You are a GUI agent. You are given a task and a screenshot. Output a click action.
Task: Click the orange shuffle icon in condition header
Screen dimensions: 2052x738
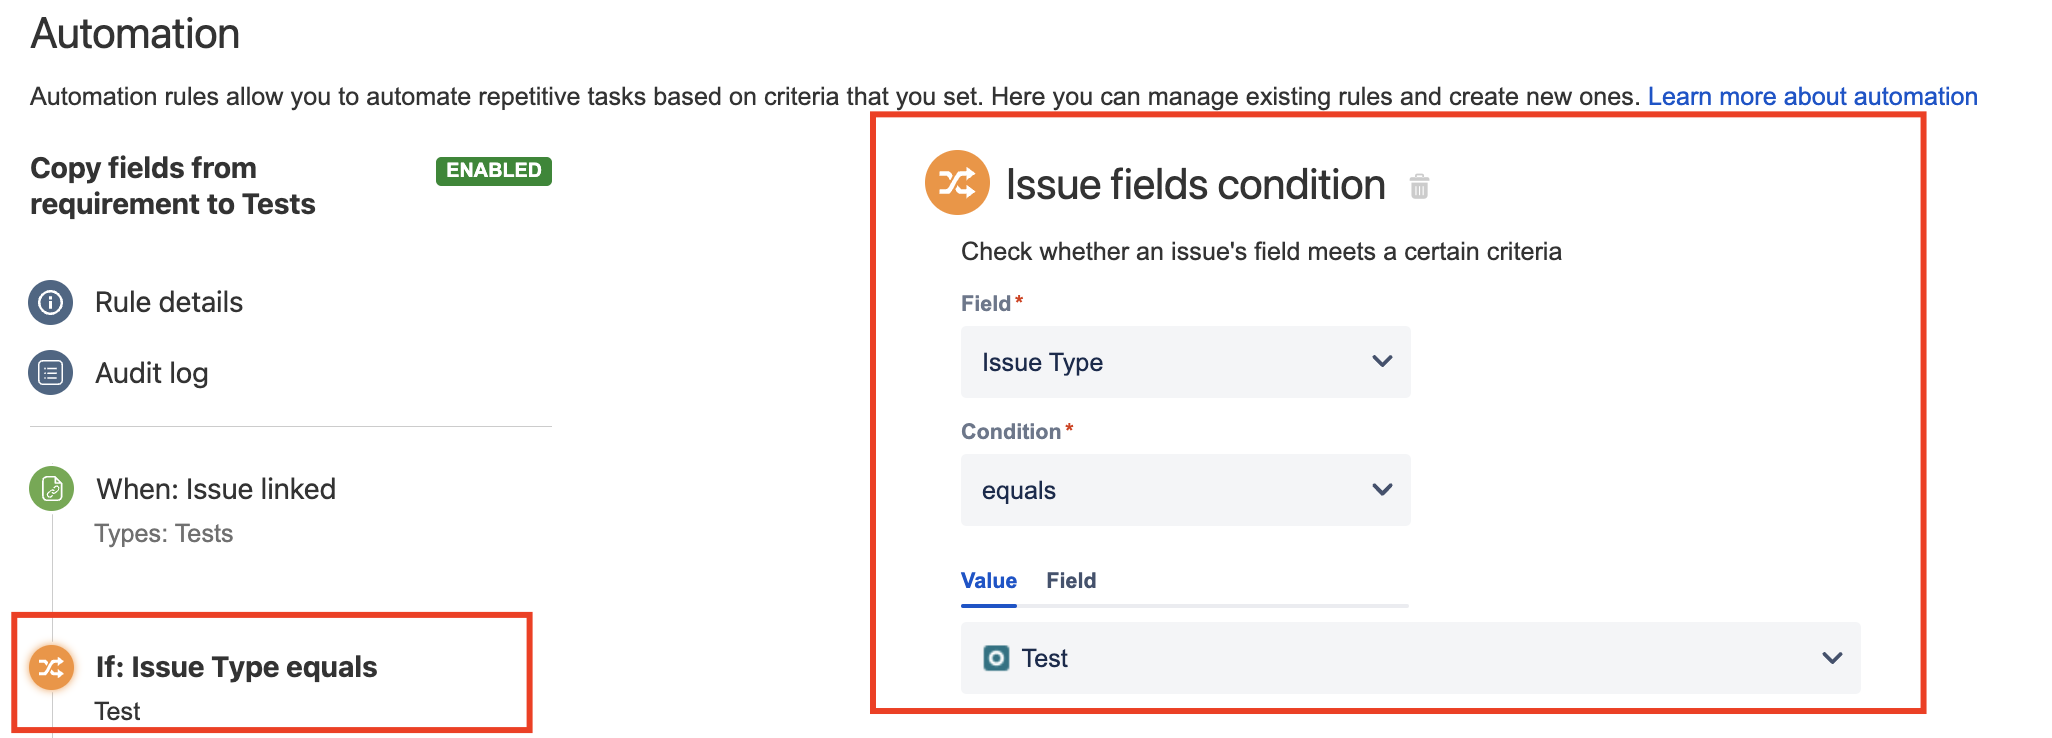pos(957,183)
